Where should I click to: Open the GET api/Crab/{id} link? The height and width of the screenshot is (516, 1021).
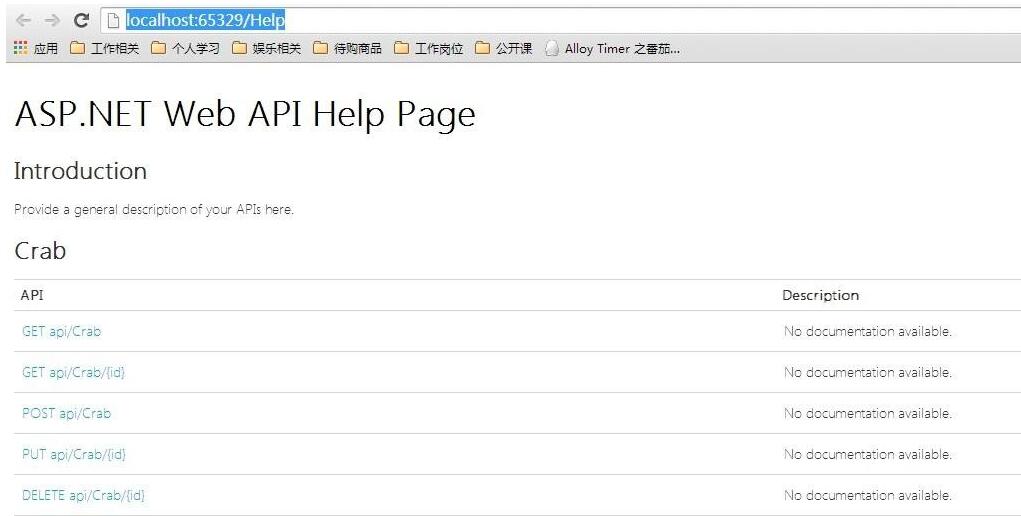tap(73, 372)
